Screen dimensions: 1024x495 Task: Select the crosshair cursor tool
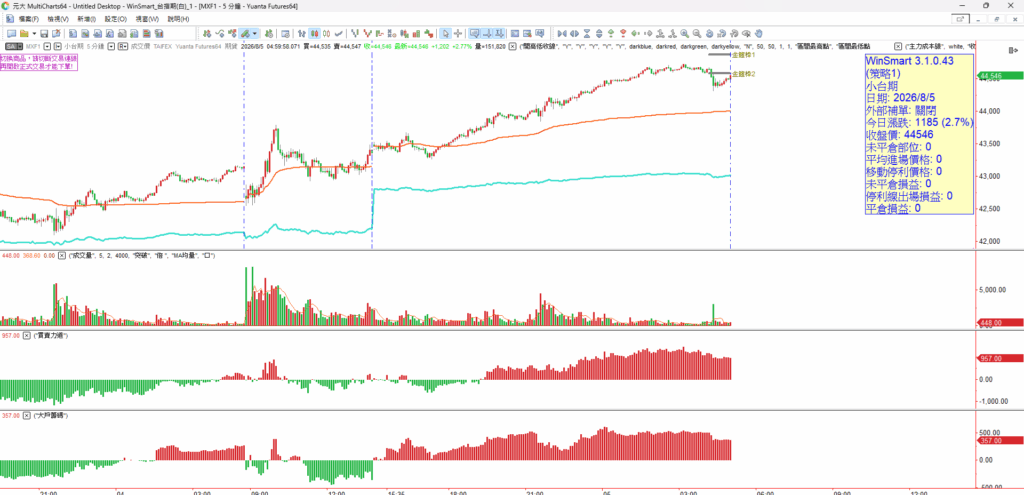coord(458,33)
